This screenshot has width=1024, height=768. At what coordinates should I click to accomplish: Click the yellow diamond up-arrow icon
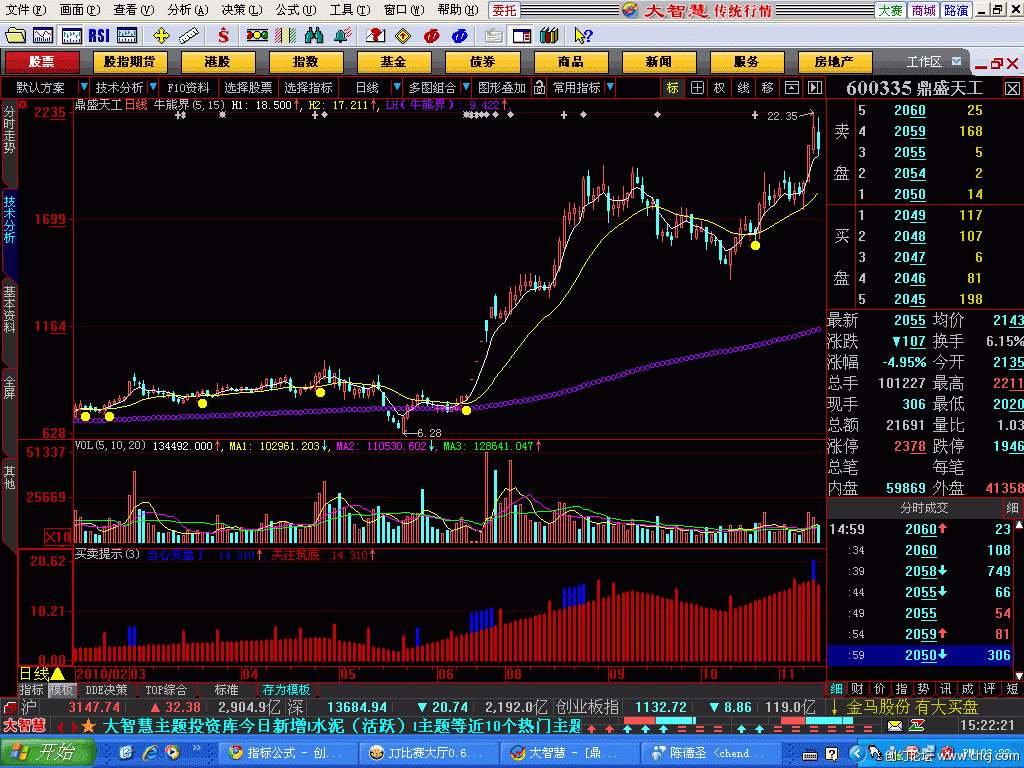pyautogui.click(x=403, y=35)
